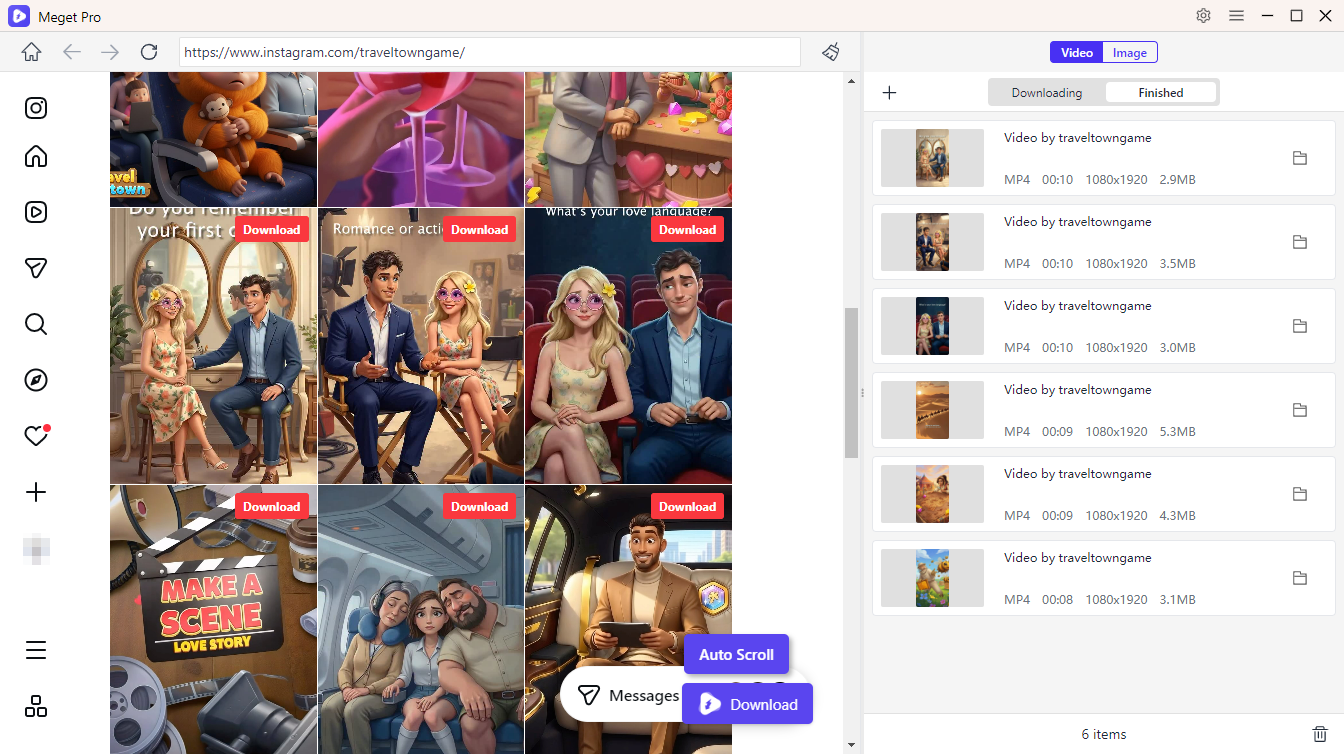Select the Search icon in the sidebar
This screenshot has height=754, width=1344.
click(x=36, y=324)
